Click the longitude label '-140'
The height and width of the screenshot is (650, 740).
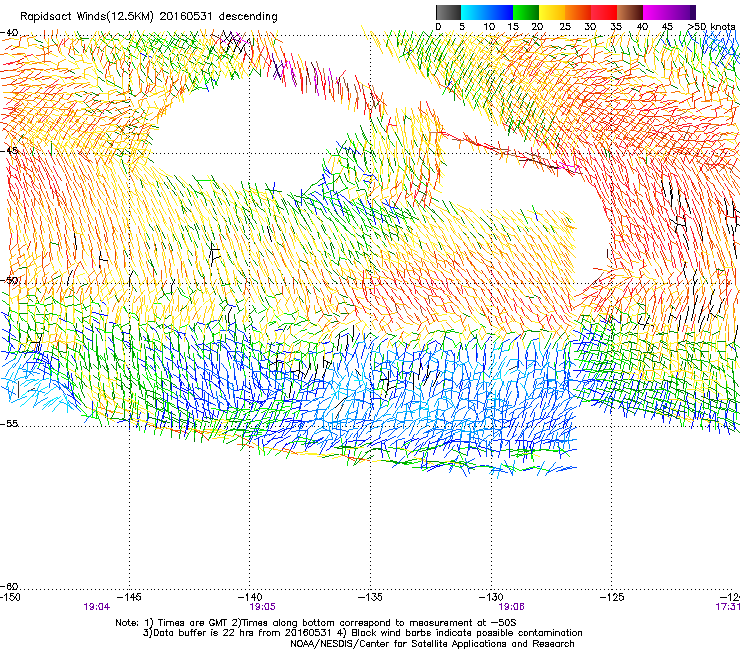pos(249,597)
